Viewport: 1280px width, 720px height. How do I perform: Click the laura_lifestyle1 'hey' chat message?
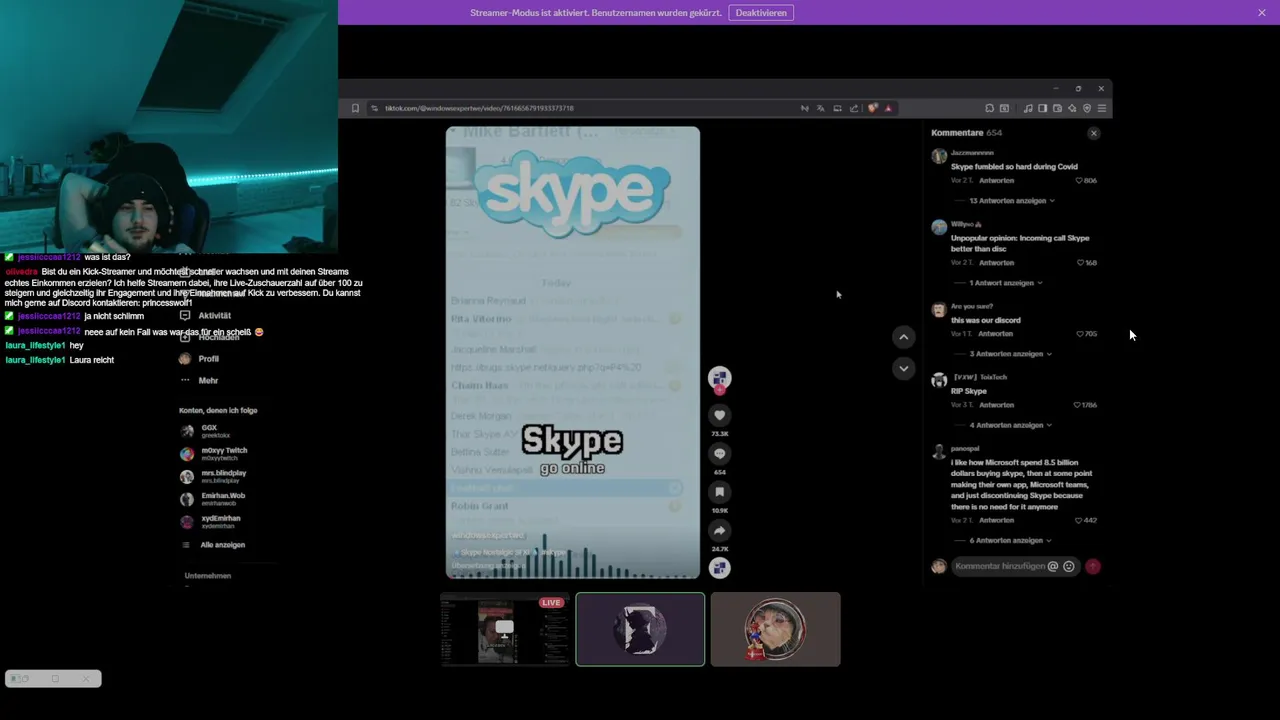(x=76, y=345)
